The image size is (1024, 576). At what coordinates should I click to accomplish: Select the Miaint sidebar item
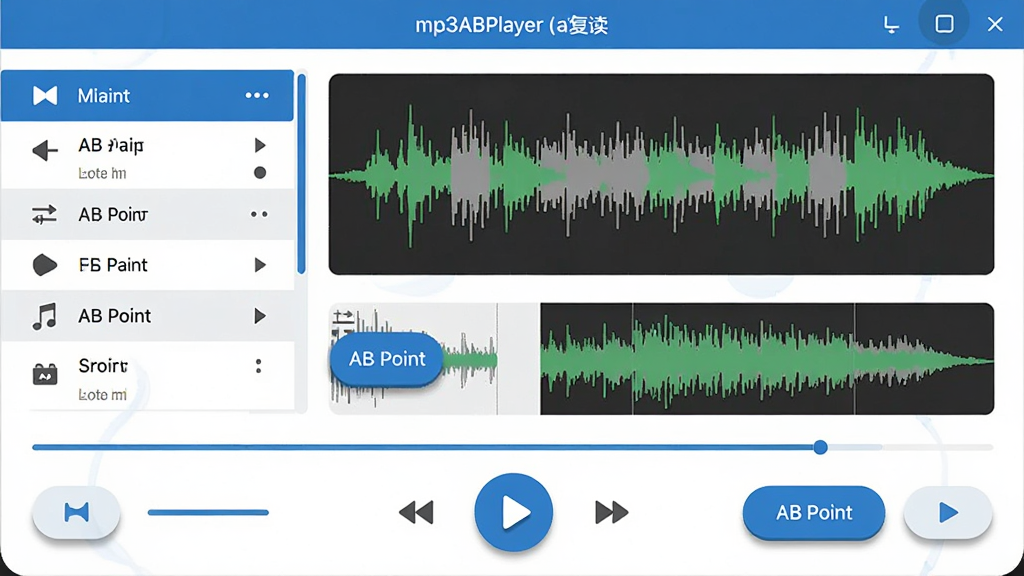[x=147, y=95]
